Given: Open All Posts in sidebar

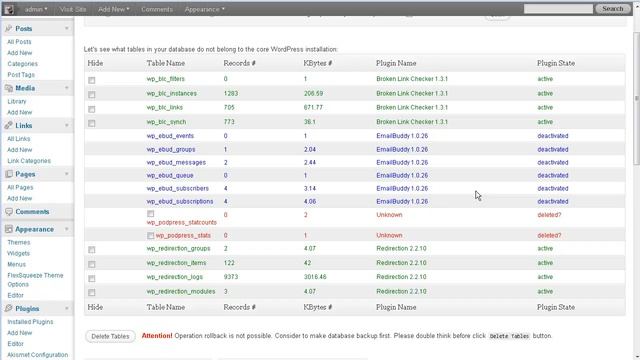Looking at the screenshot, I should coord(19,42).
